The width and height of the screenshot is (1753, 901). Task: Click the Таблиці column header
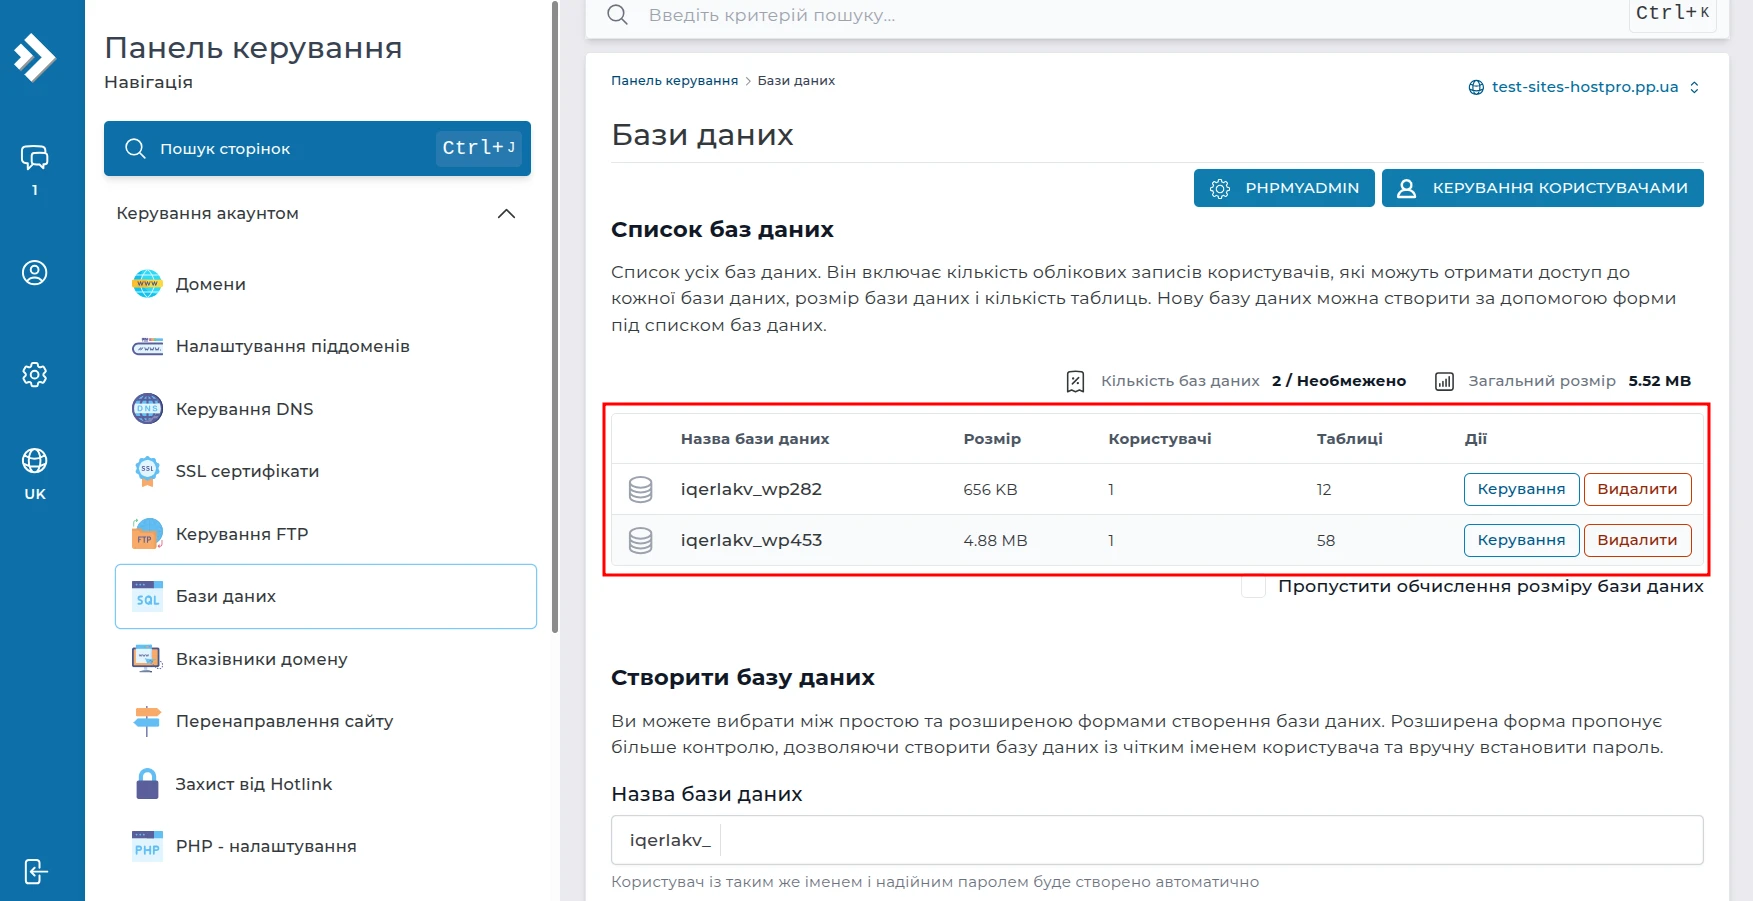[x=1350, y=439]
